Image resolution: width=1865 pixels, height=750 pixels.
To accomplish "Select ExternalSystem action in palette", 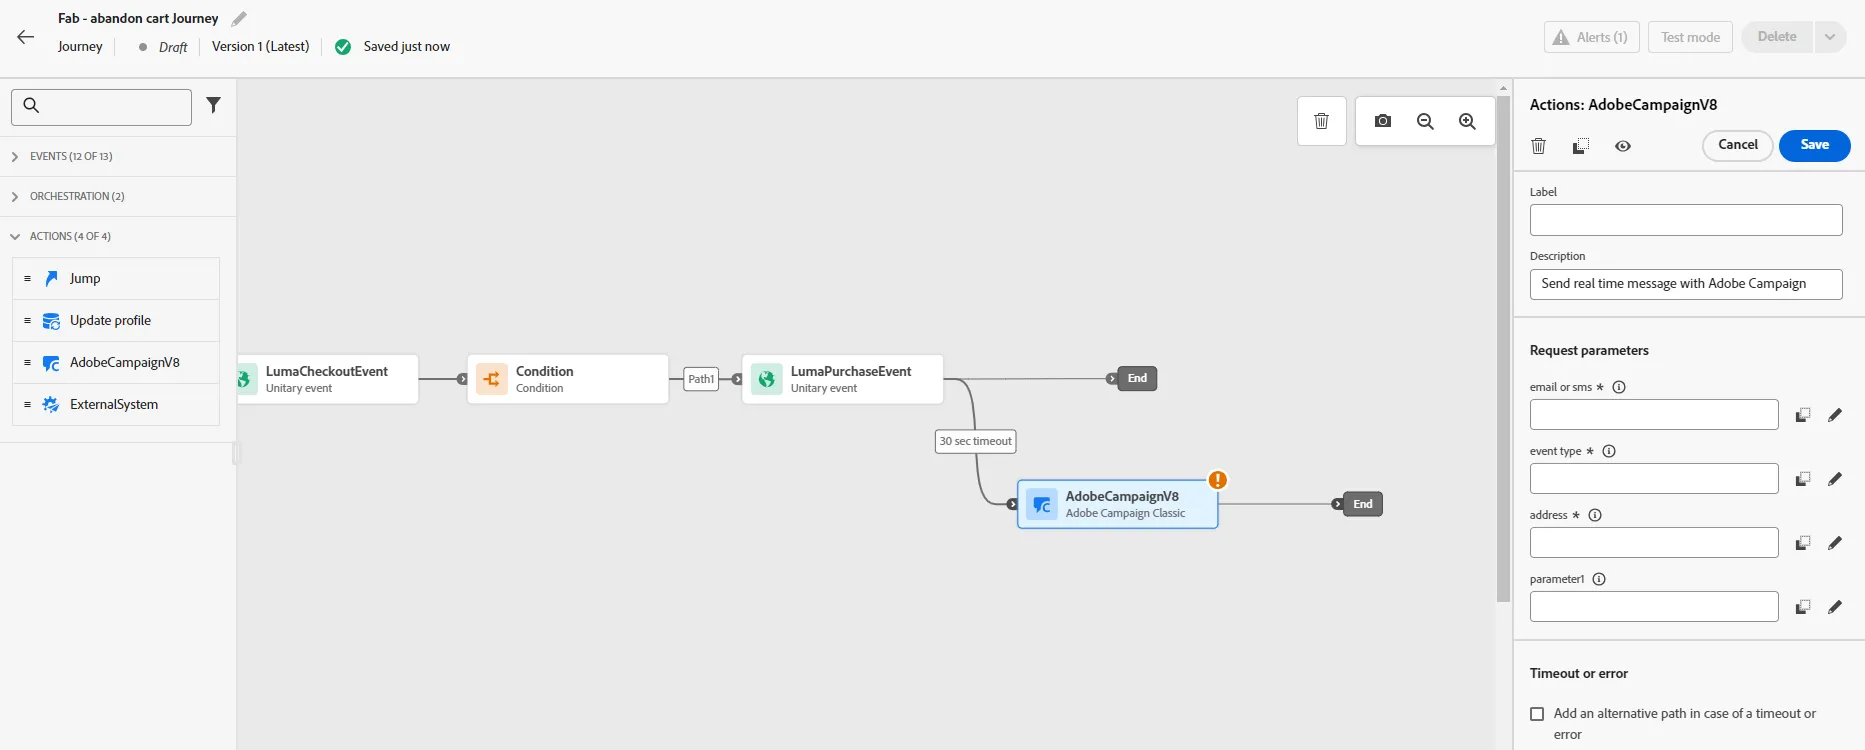I will [x=116, y=405].
